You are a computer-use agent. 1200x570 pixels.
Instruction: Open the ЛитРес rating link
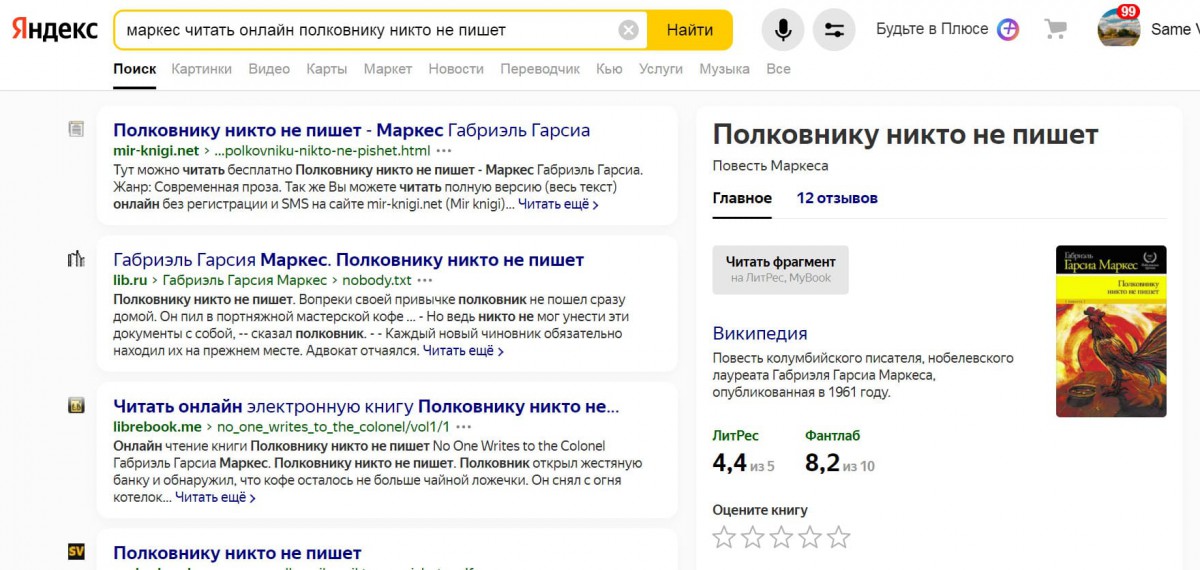pos(735,436)
